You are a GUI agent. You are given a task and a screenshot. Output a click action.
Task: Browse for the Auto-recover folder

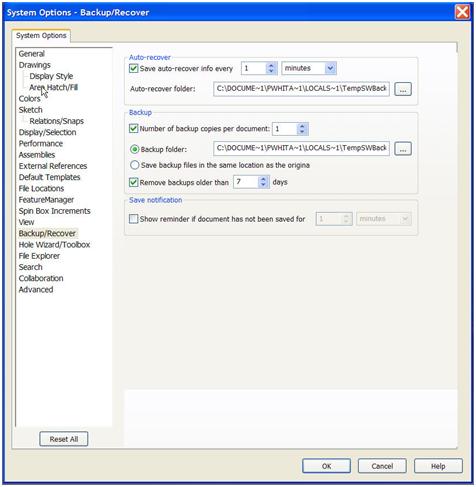pyautogui.click(x=403, y=89)
